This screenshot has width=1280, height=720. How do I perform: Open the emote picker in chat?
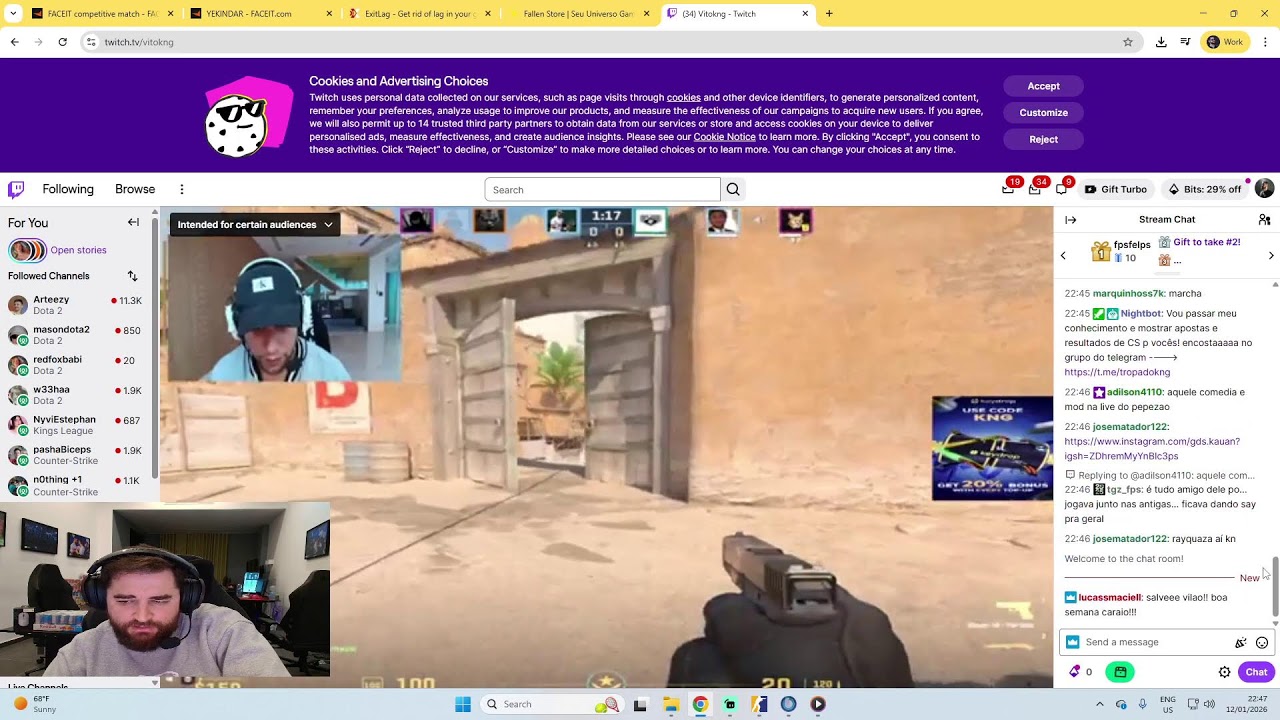pos(1262,643)
